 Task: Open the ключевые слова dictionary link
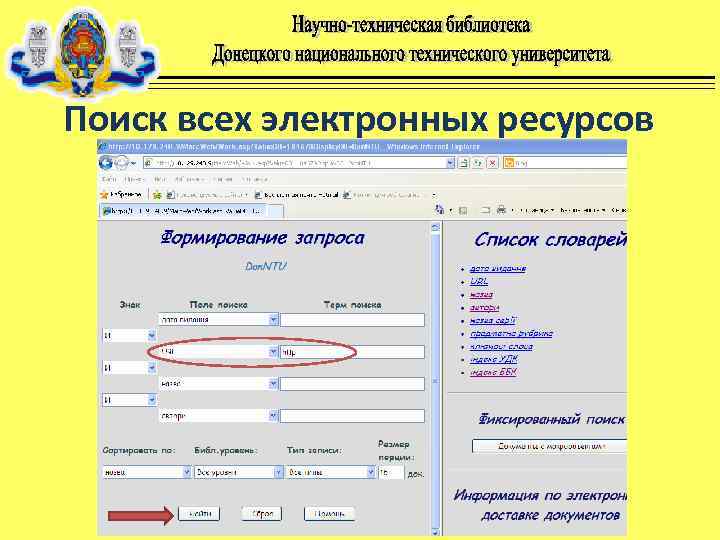(x=501, y=347)
